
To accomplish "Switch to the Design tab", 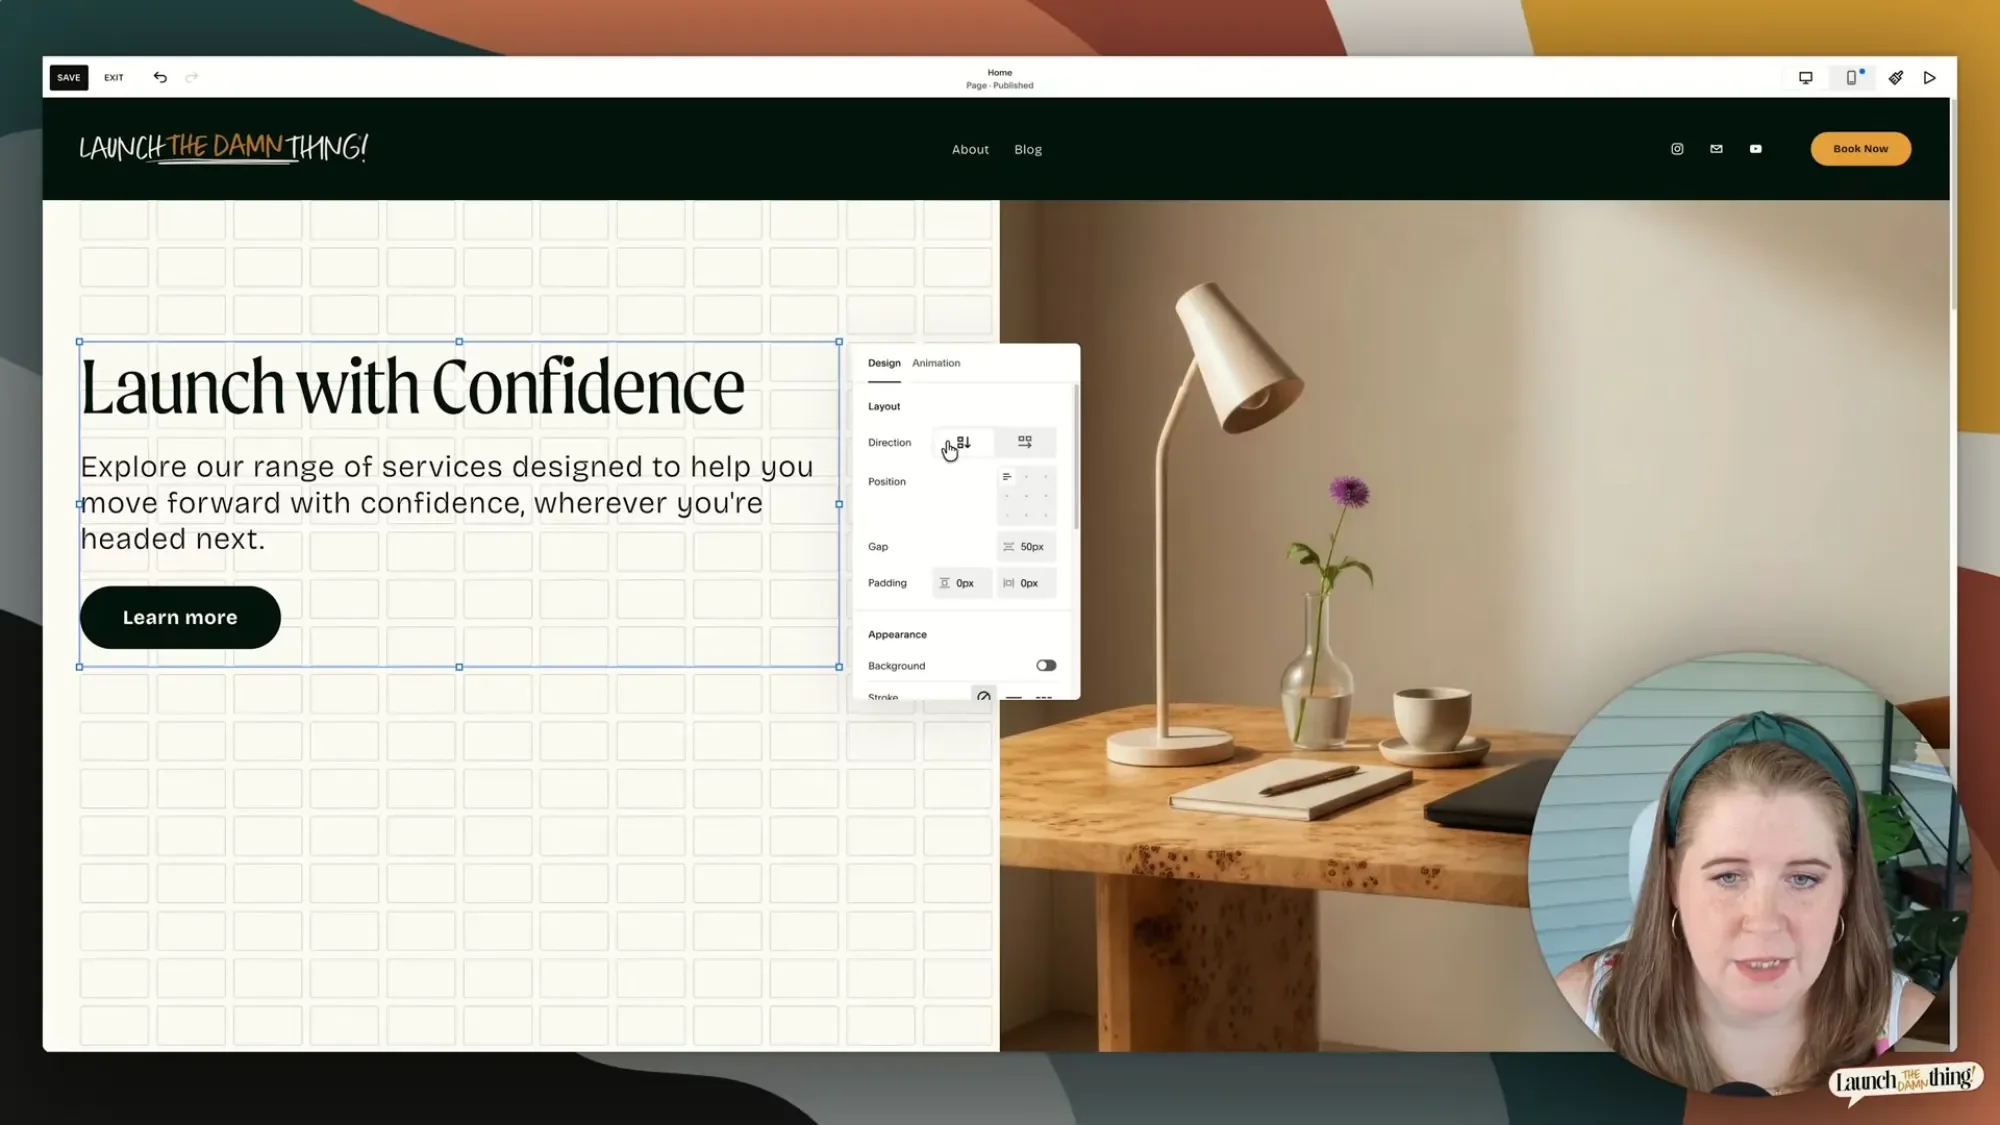I will point(884,363).
